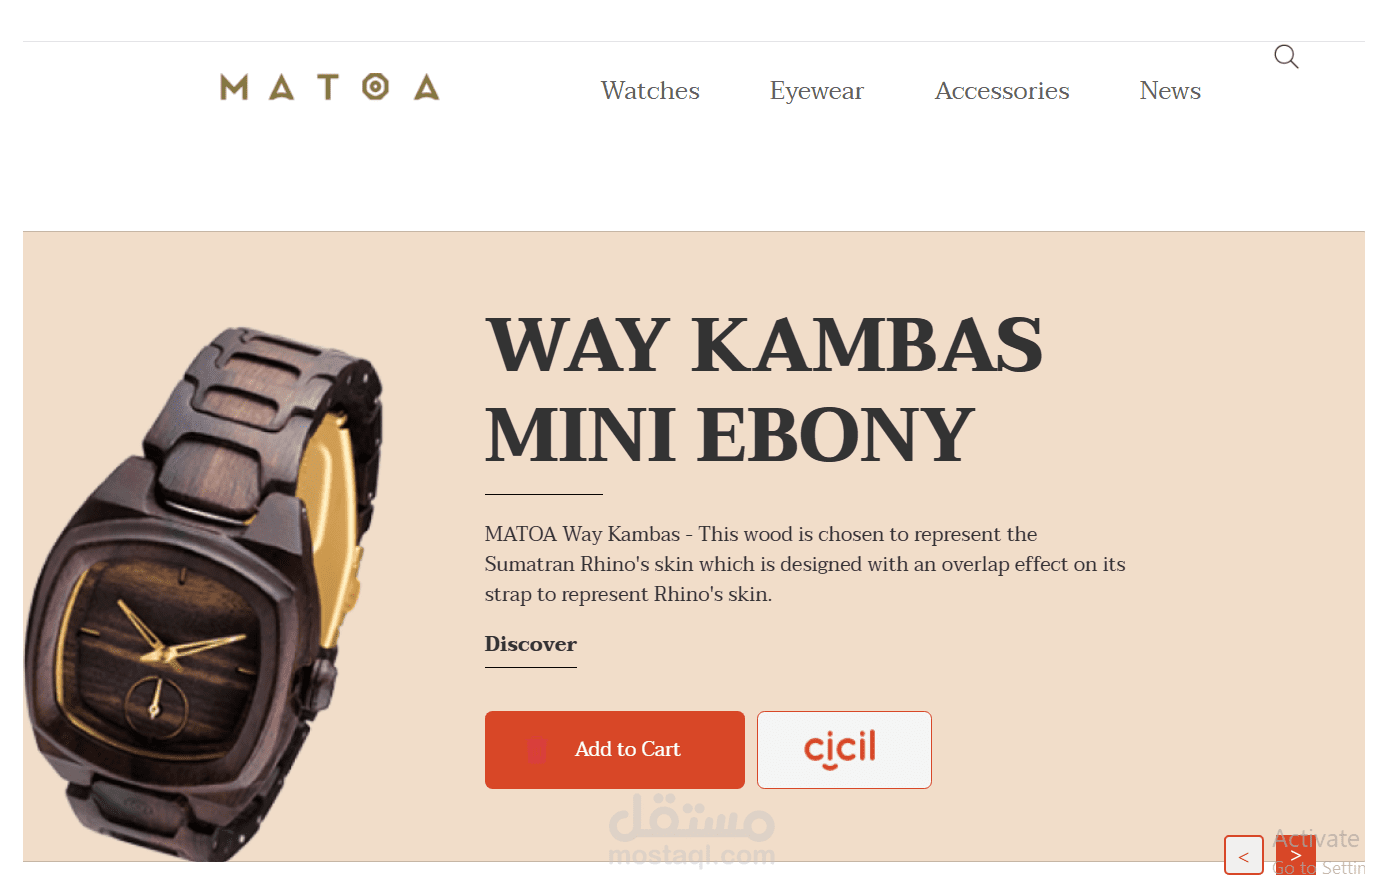Advance to next slide arrow
This screenshot has width=1385, height=888.
pyautogui.click(x=1295, y=856)
